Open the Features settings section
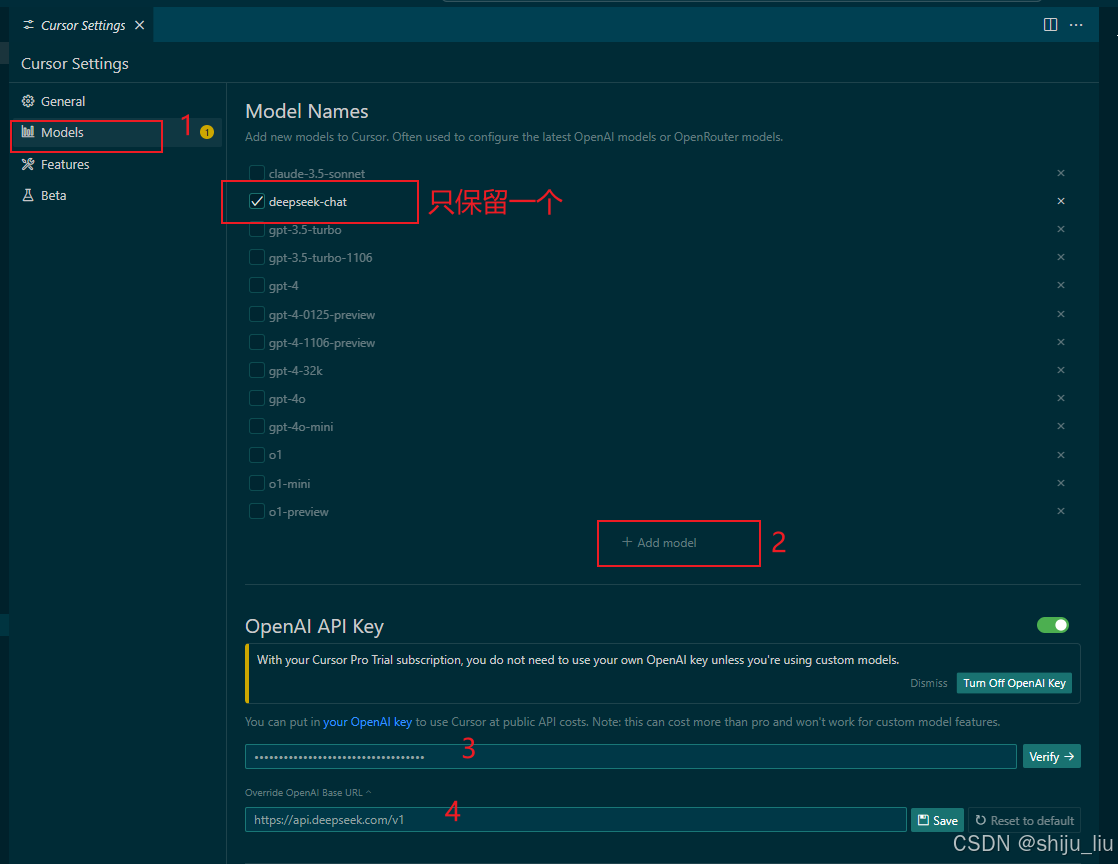 coord(65,165)
